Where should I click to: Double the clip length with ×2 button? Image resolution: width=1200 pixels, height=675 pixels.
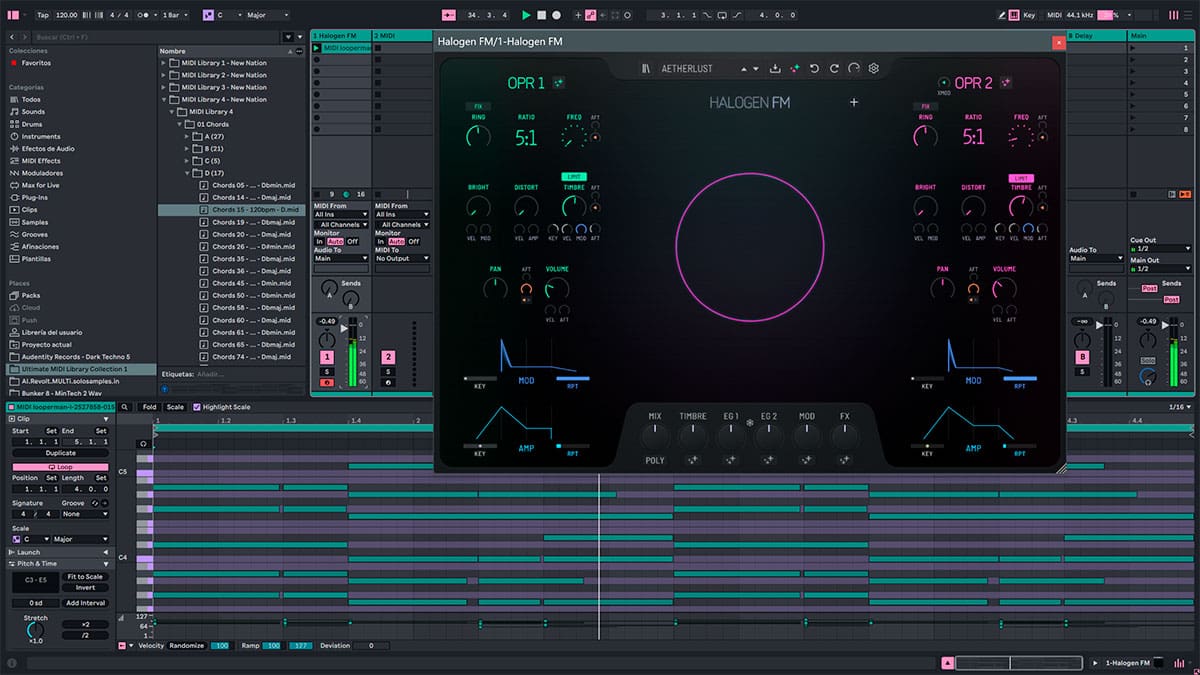pyautogui.click(x=85, y=624)
